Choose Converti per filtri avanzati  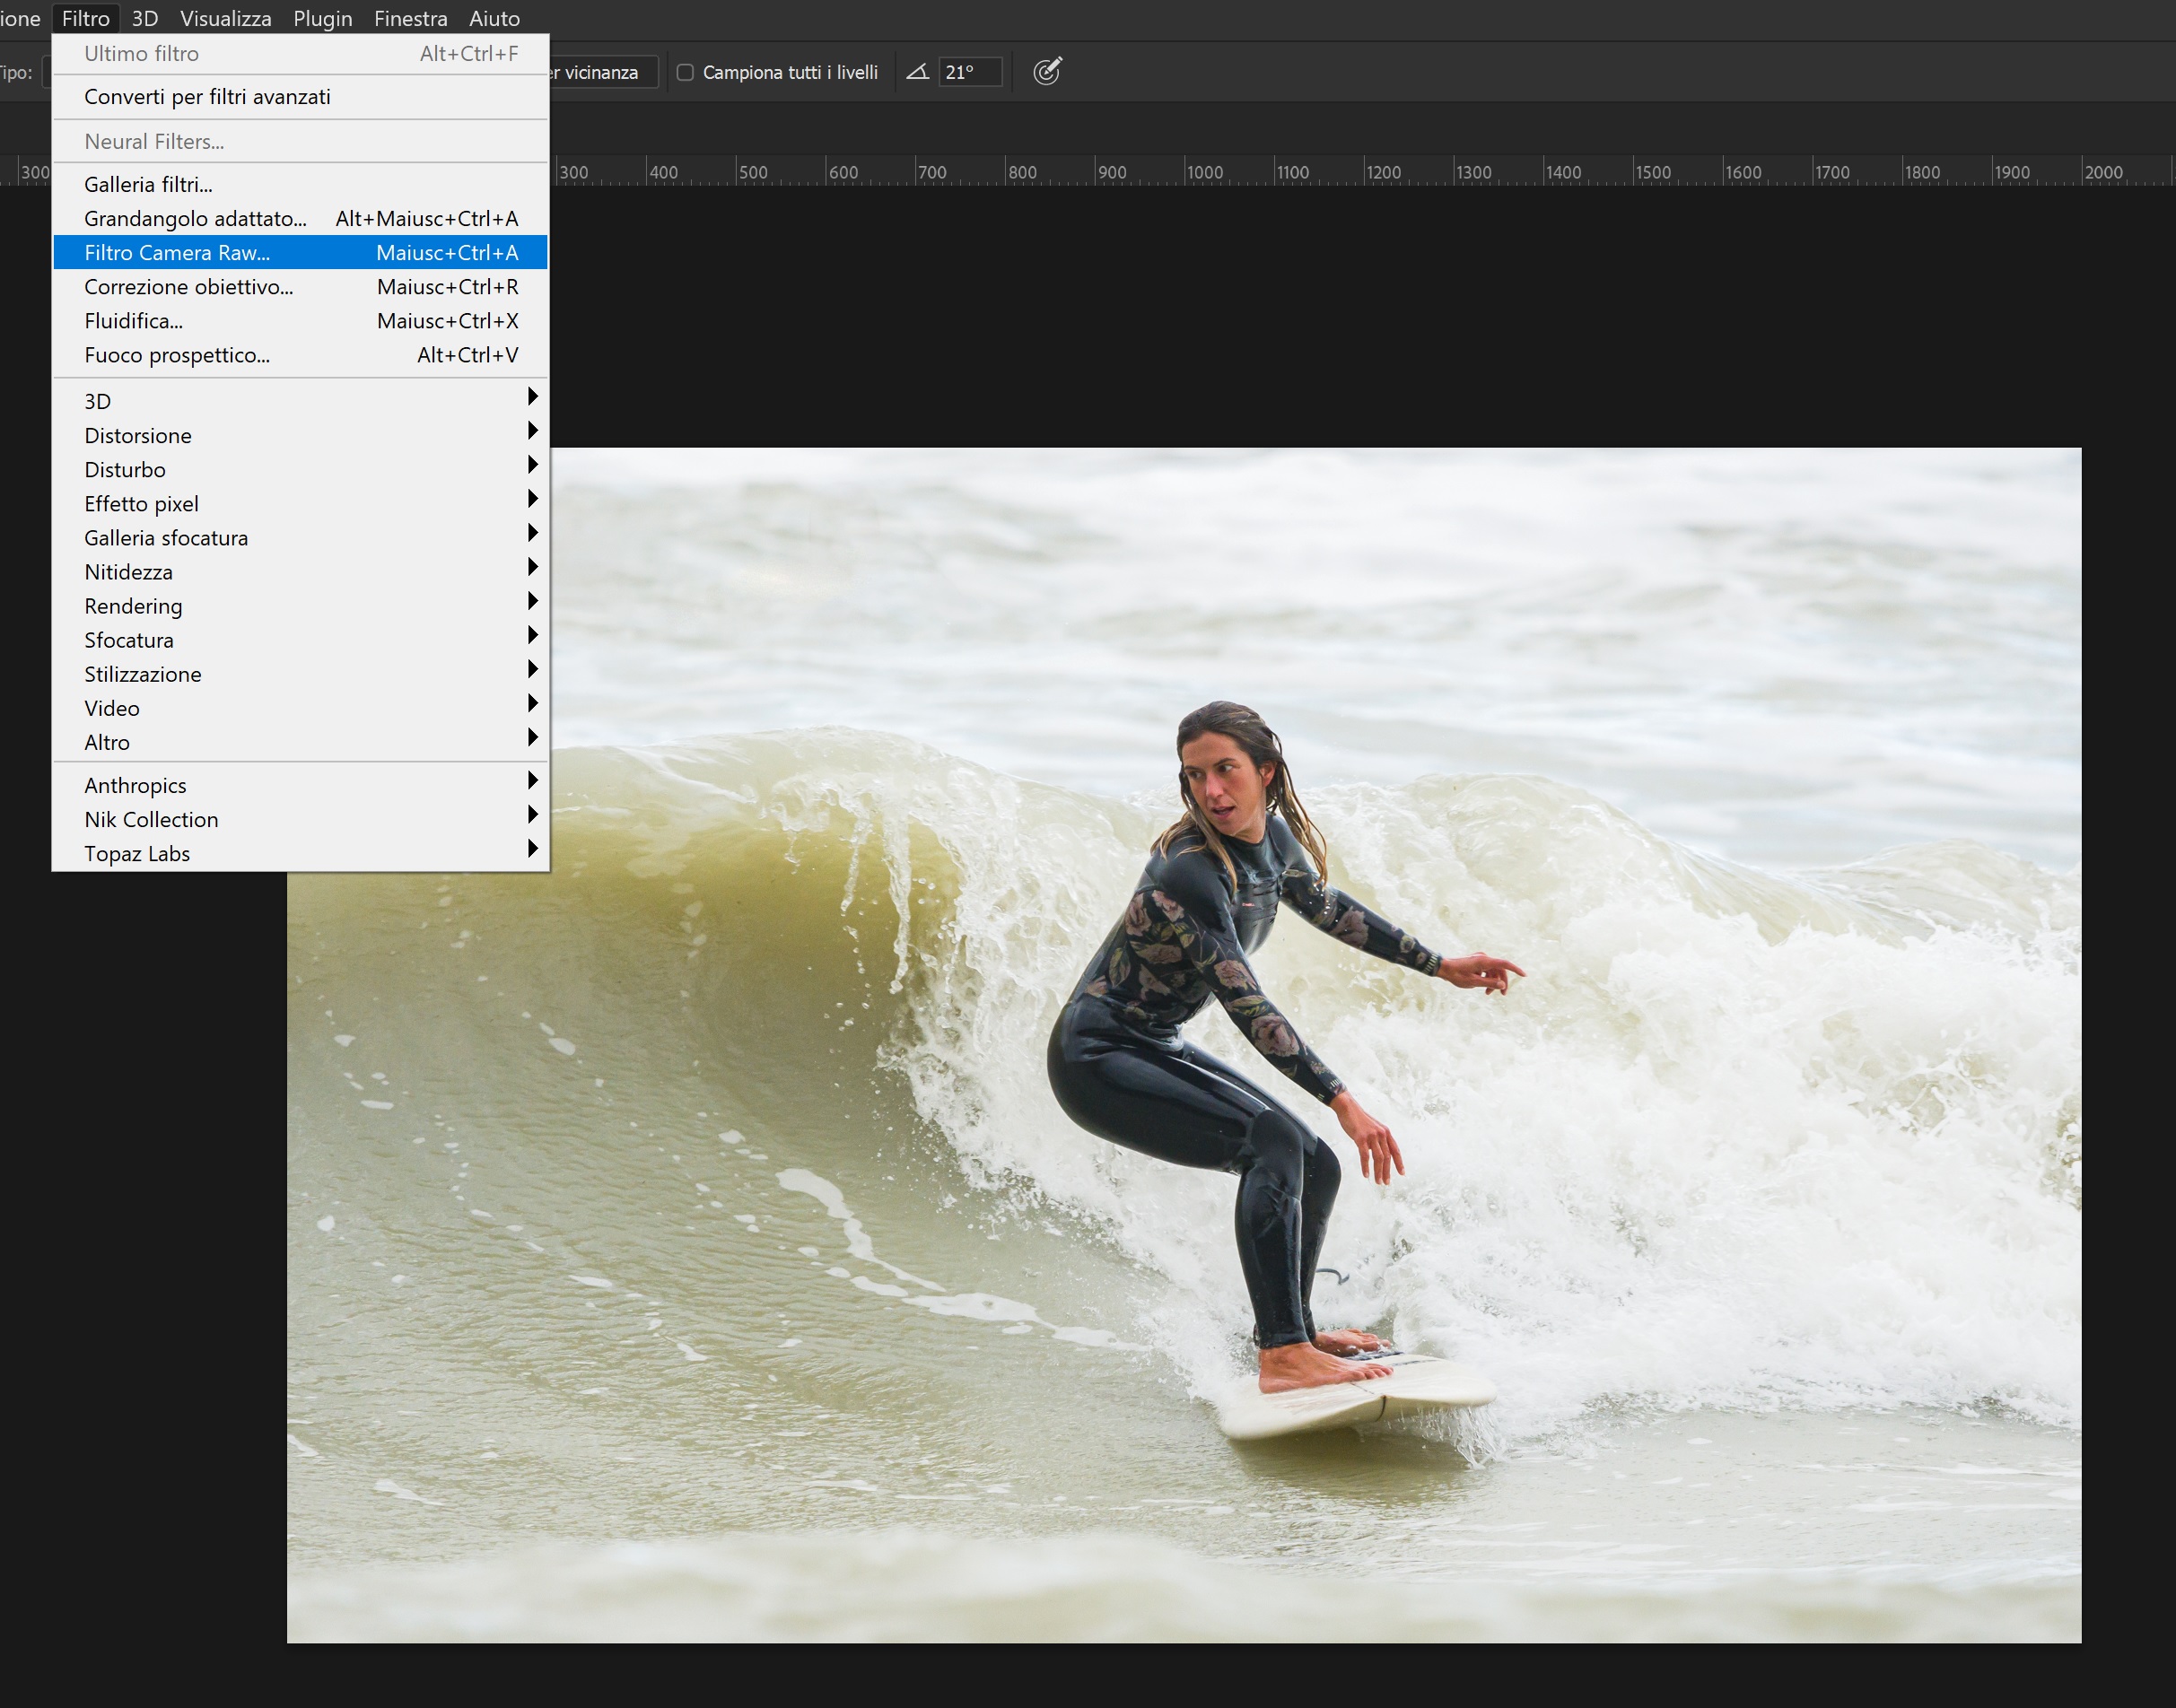[300, 97]
